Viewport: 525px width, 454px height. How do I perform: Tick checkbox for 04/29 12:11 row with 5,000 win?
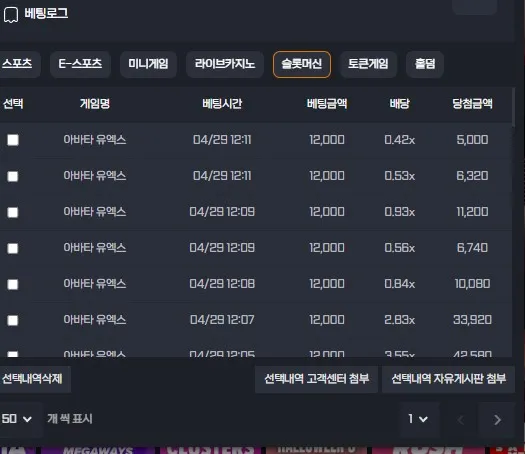tap(13, 140)
